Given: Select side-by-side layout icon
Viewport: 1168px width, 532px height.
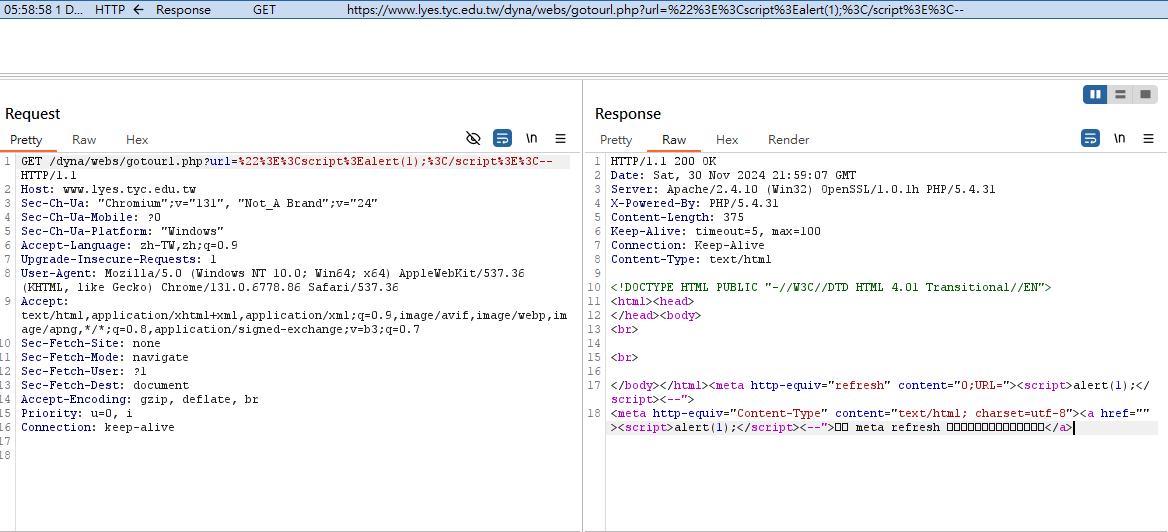Looking at the screenshot, I should 1095,95.
